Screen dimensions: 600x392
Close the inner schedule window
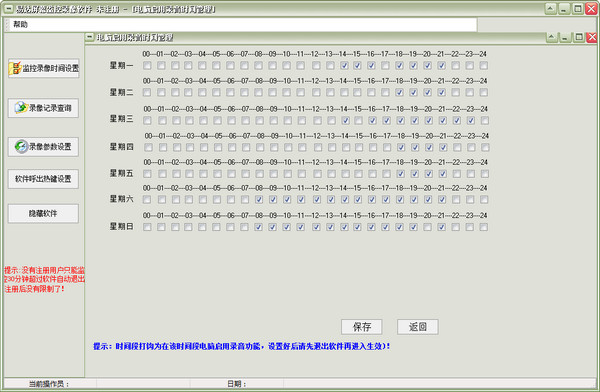[x=592, y=37]
